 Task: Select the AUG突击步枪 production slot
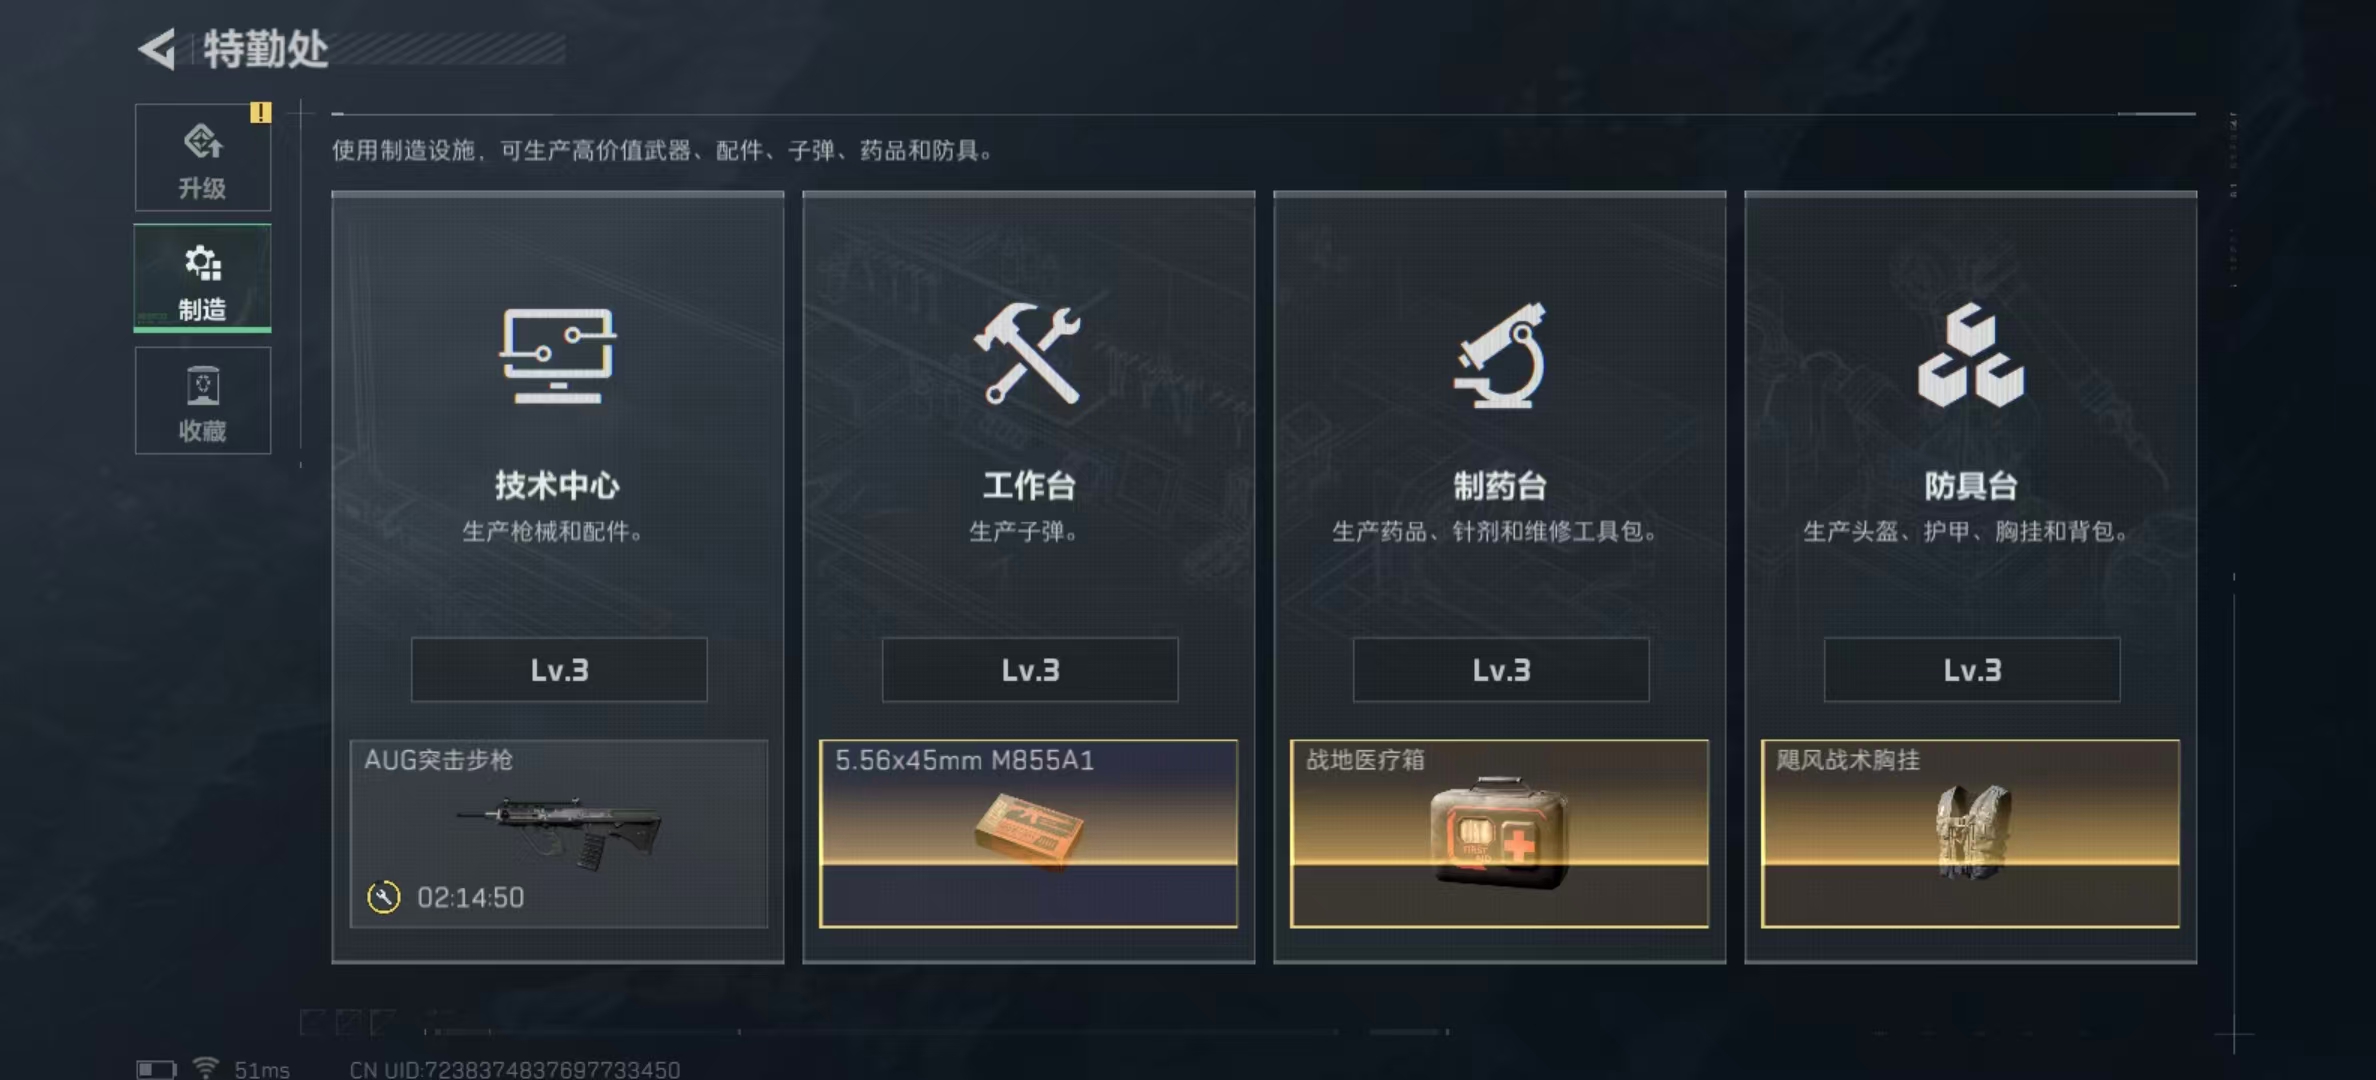pos(559,834)
